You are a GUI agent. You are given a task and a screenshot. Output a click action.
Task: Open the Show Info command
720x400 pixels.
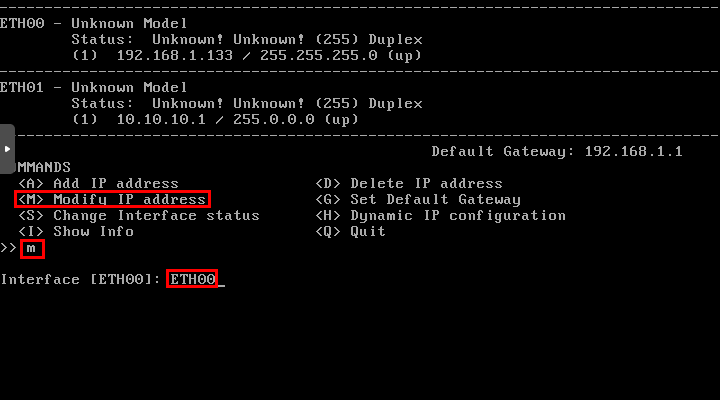point(76,231)
